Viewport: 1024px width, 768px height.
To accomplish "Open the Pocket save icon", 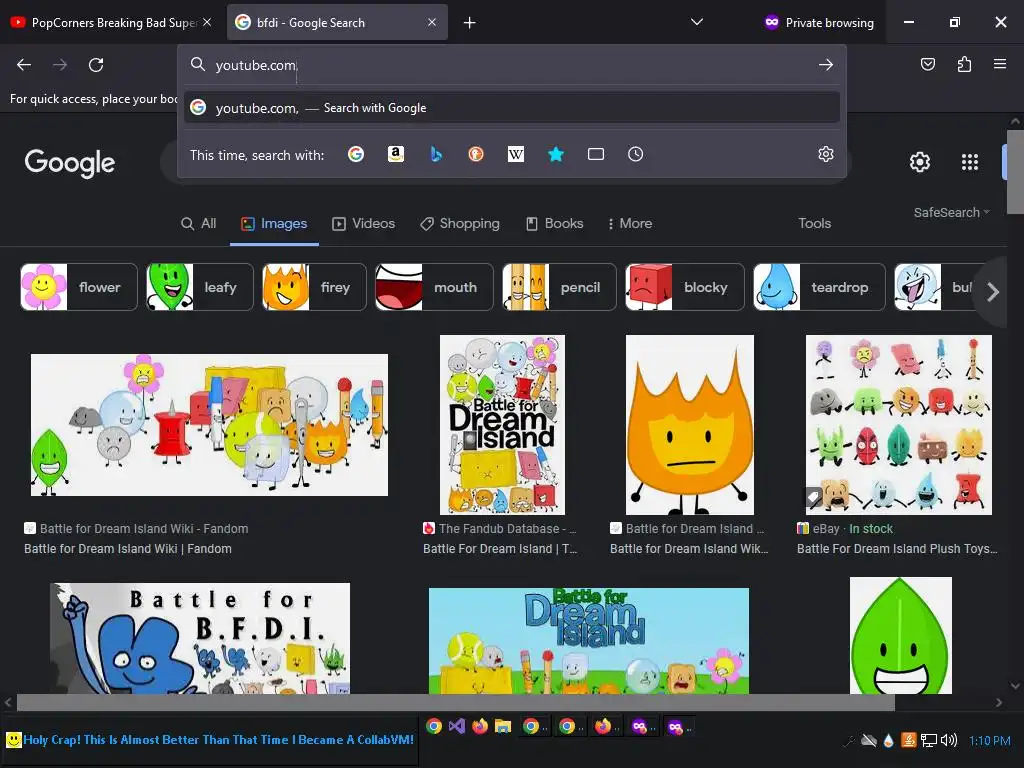I will (x=927, y=64).
